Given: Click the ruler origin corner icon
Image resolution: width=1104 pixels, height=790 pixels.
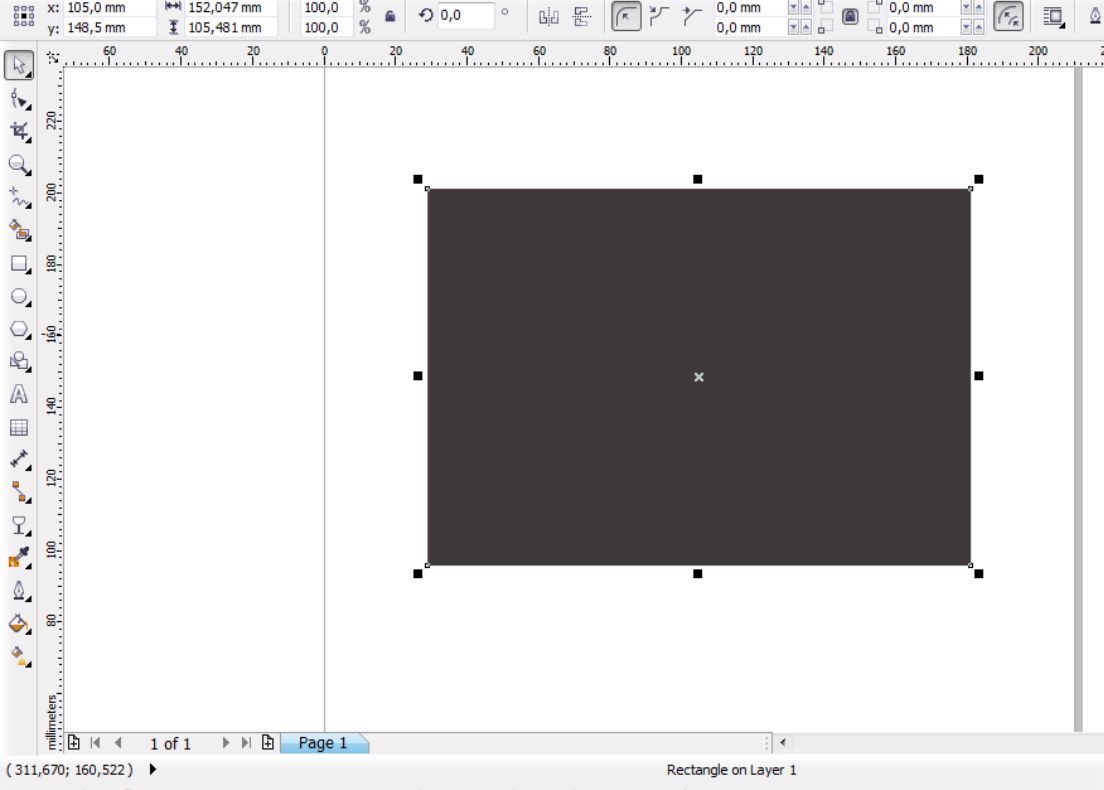Looking at the screenshot, I should click(53, 57).
